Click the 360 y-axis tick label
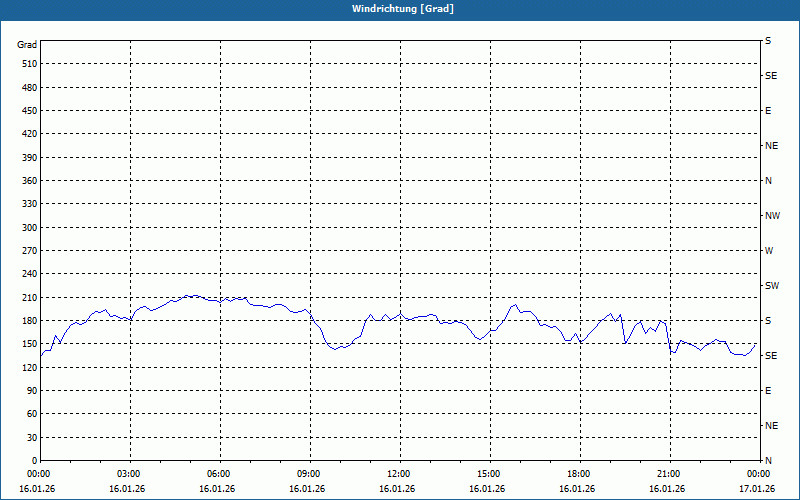The image size is (800, 500). click(30, 181)
